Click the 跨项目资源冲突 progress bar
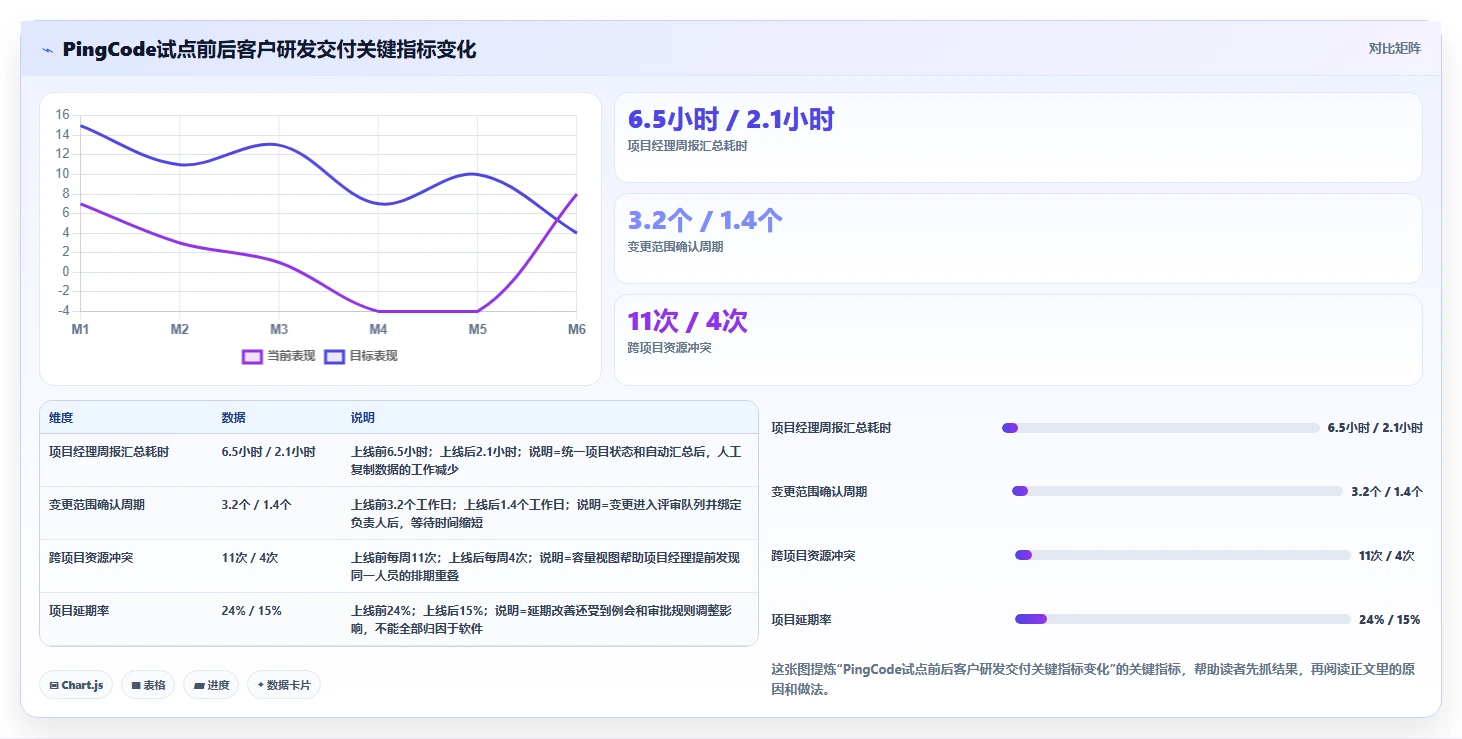Viewport: 1462px width, 739px height. [1183, 555]
